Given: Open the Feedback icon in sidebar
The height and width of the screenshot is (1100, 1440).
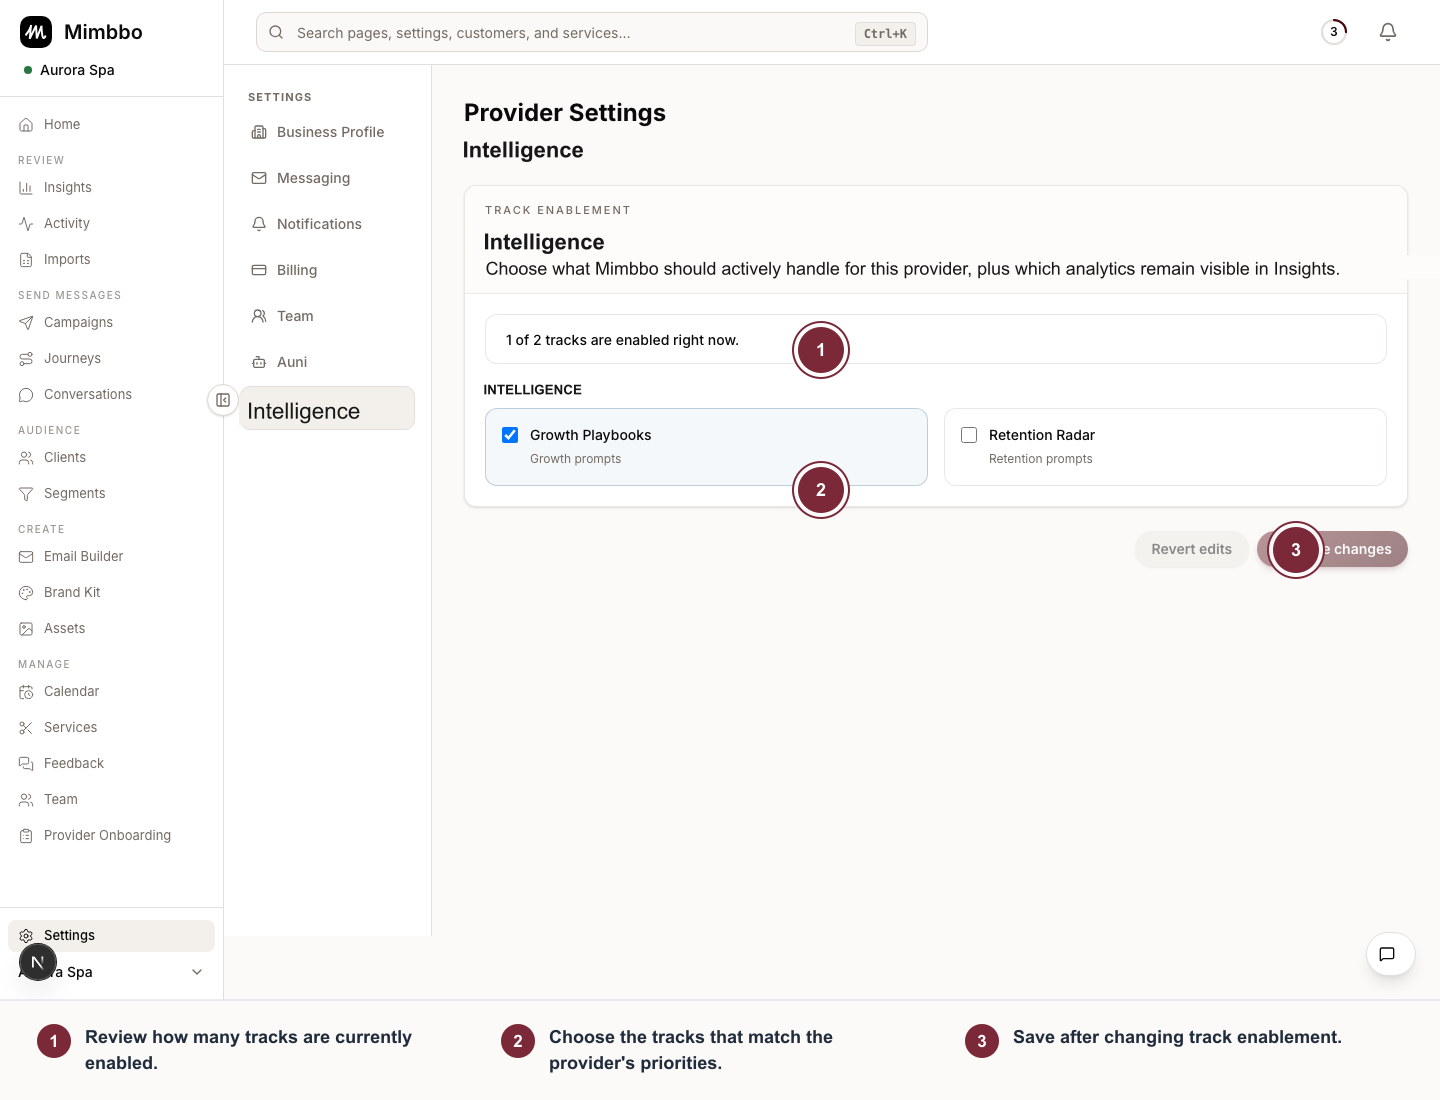Looking at the screenshot, I should [x=26, y=764].
